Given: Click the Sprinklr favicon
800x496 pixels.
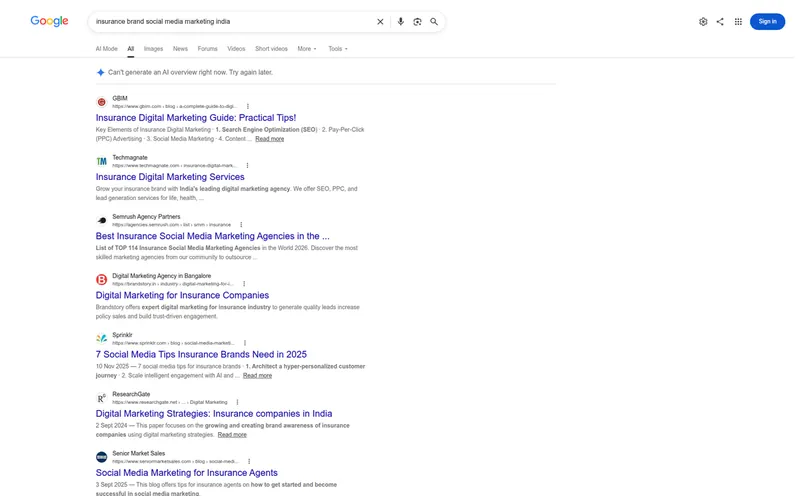Looking at the screenshot, I should pyautogui.click(x=102, y=339).
